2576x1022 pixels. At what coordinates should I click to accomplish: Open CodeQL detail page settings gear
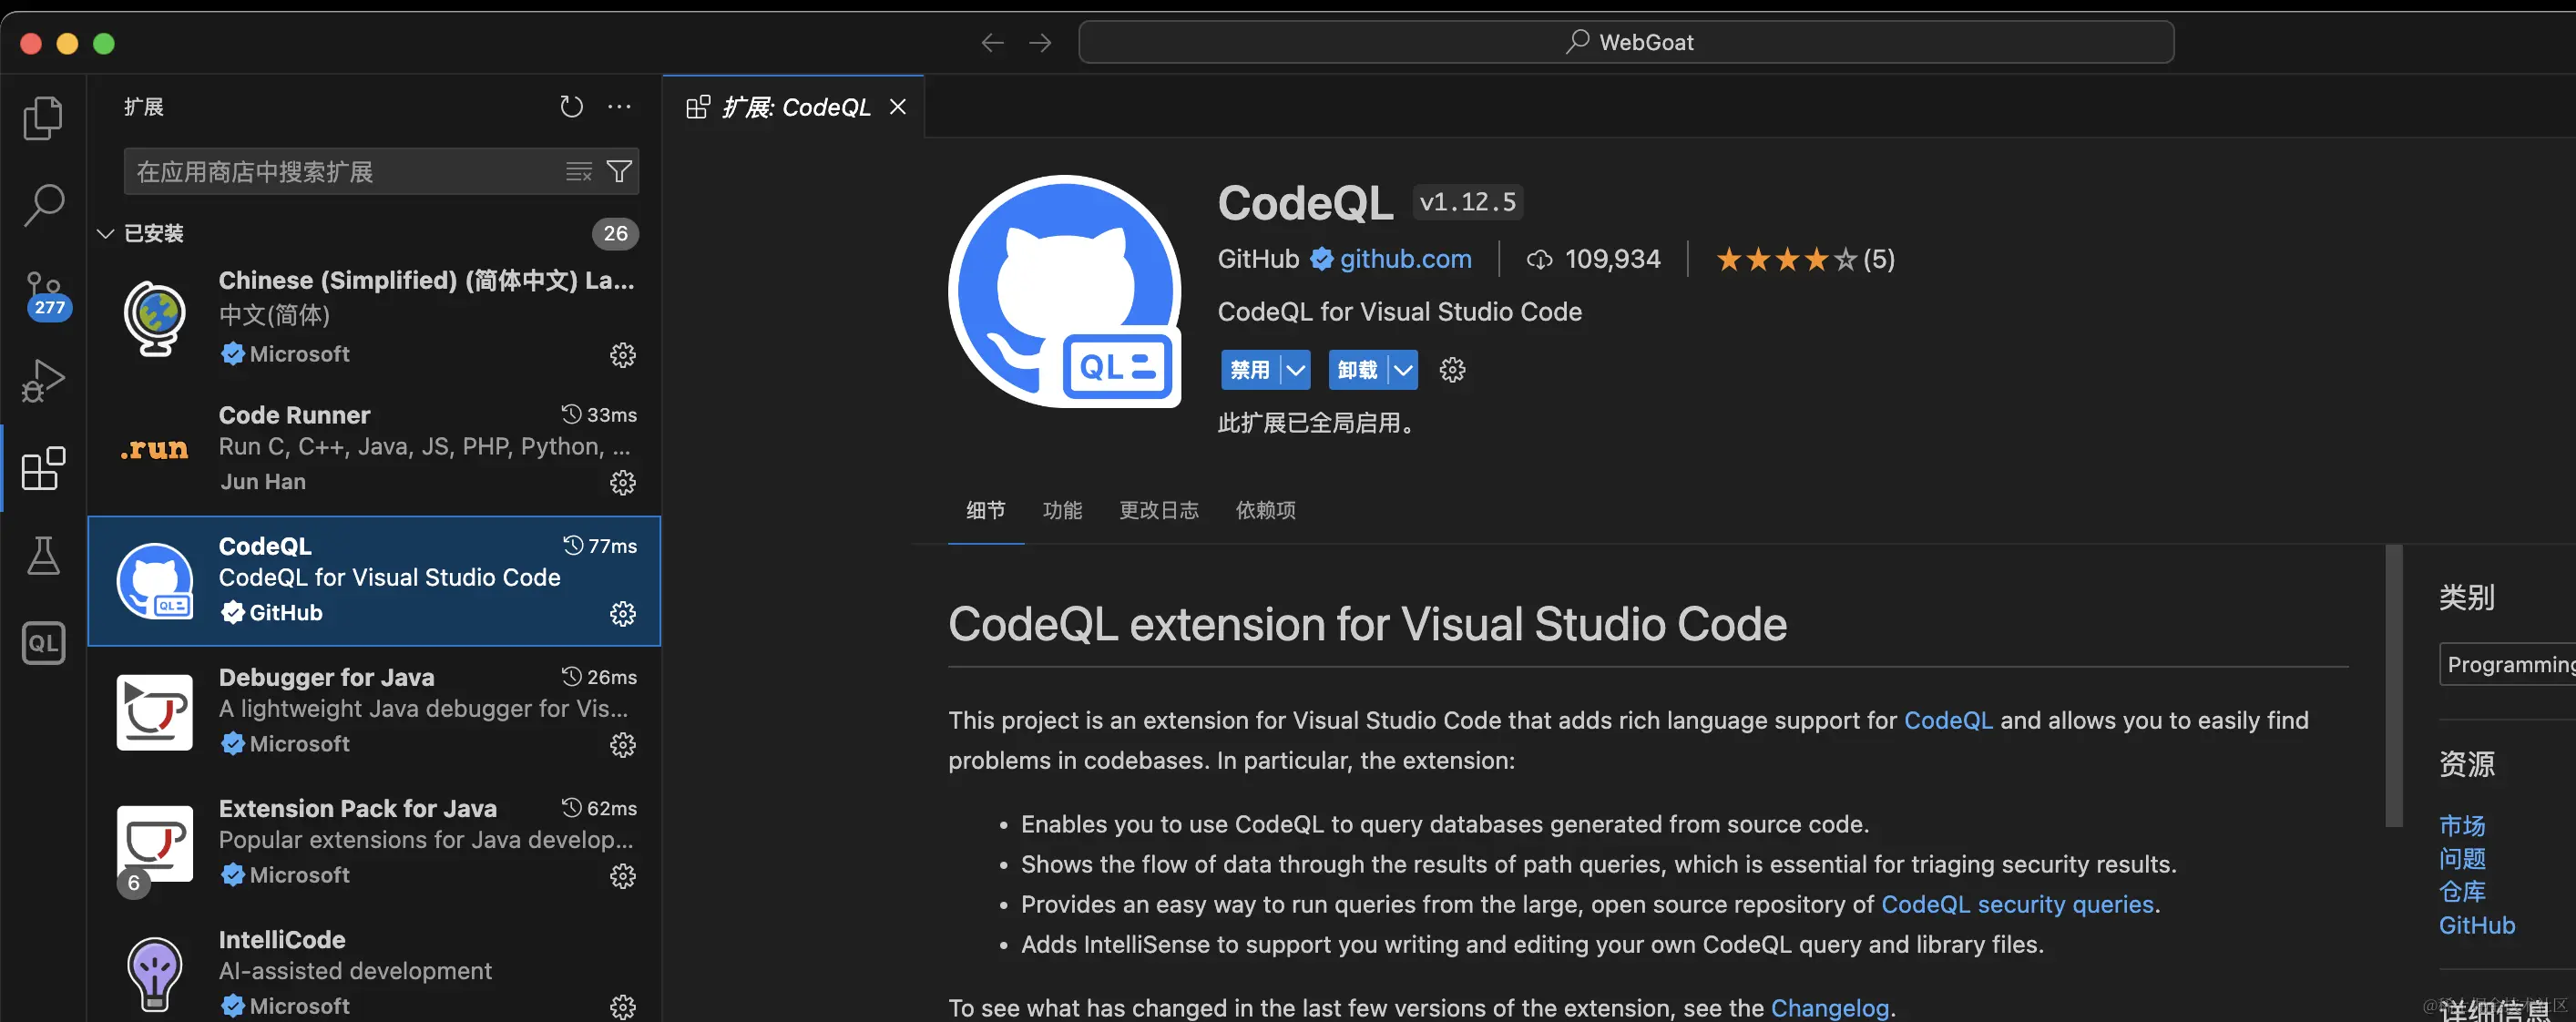pyautogui.click(x=1452, y=370)
